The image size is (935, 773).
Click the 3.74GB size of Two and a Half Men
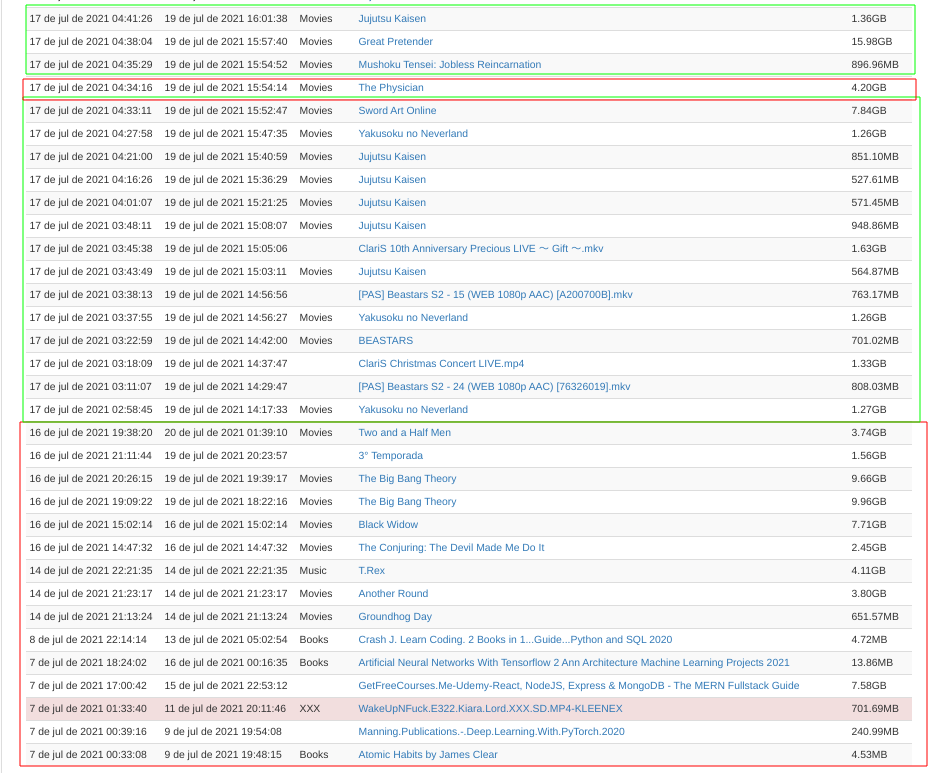click(869, 432)
